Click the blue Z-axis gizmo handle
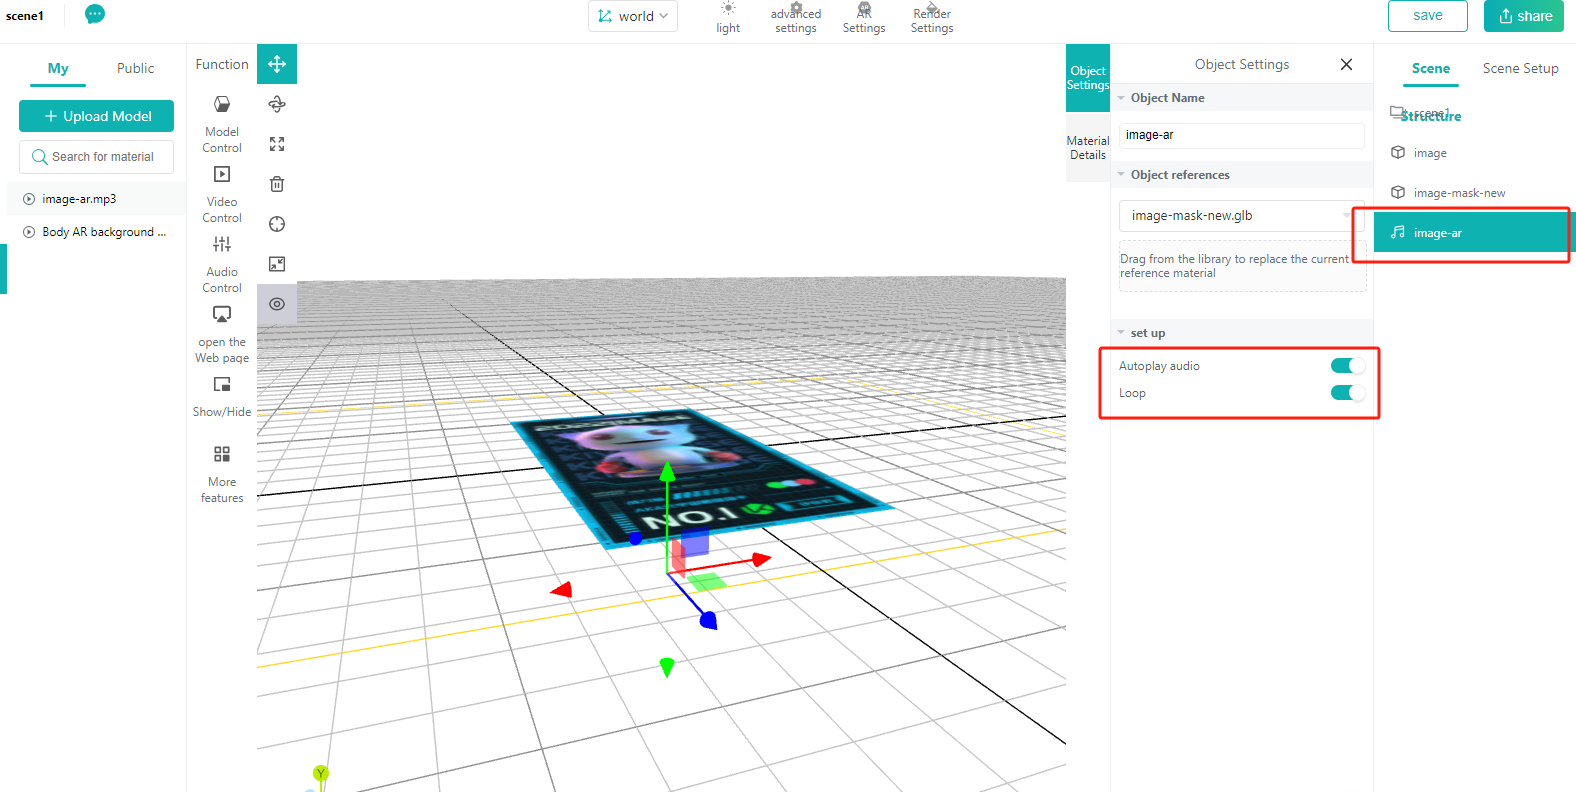The image size is (1576, 792). click(x=708, y=621)
